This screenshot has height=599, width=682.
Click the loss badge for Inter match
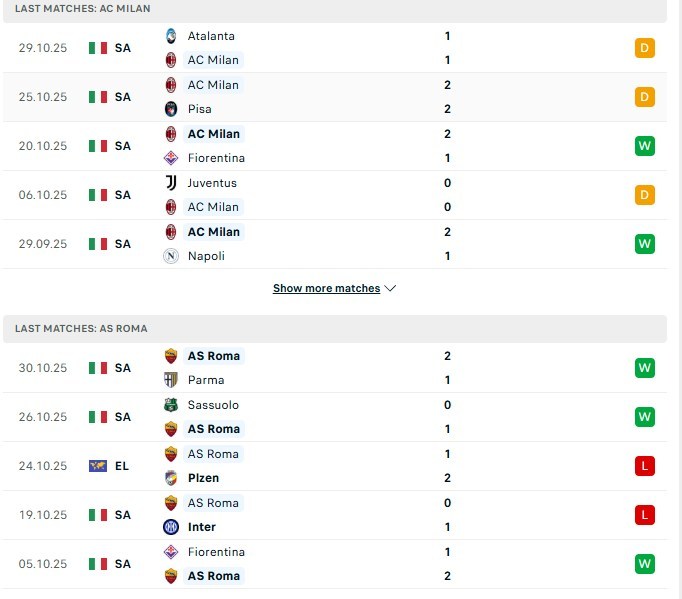pos(645,515)
